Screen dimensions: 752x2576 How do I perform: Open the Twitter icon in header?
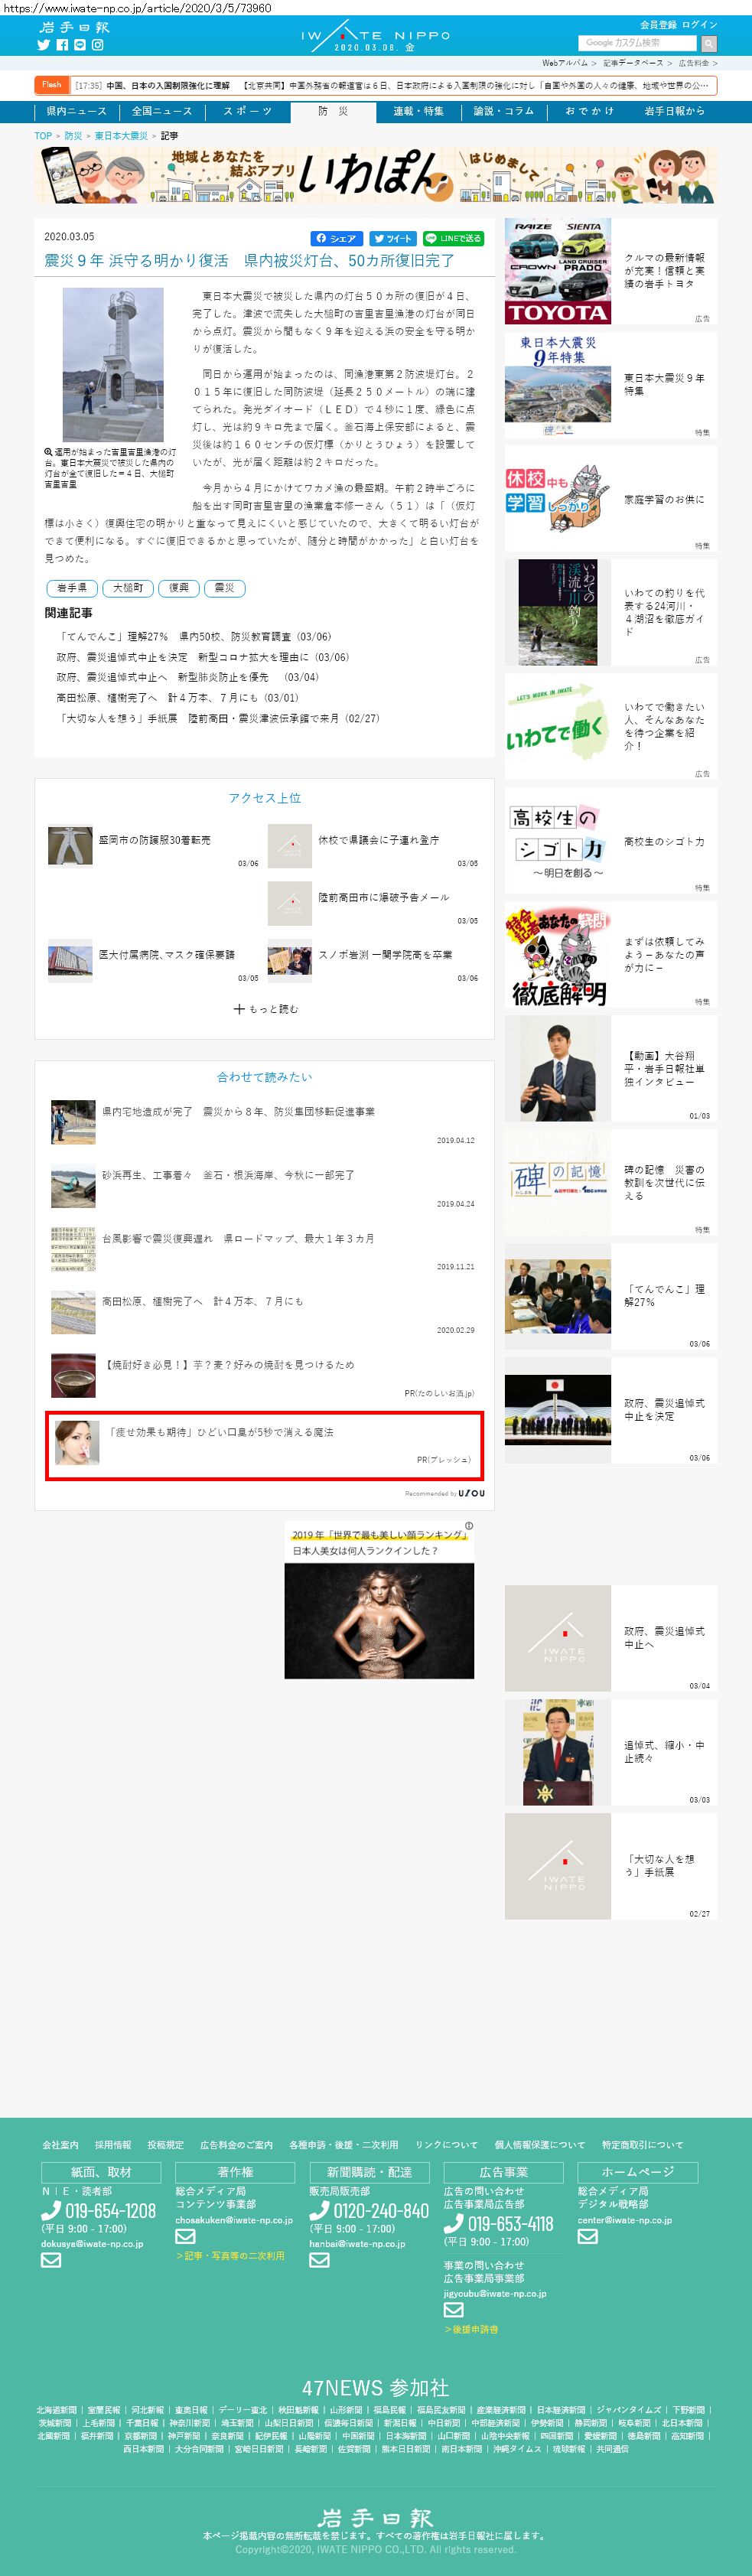(x=43, y=45)
